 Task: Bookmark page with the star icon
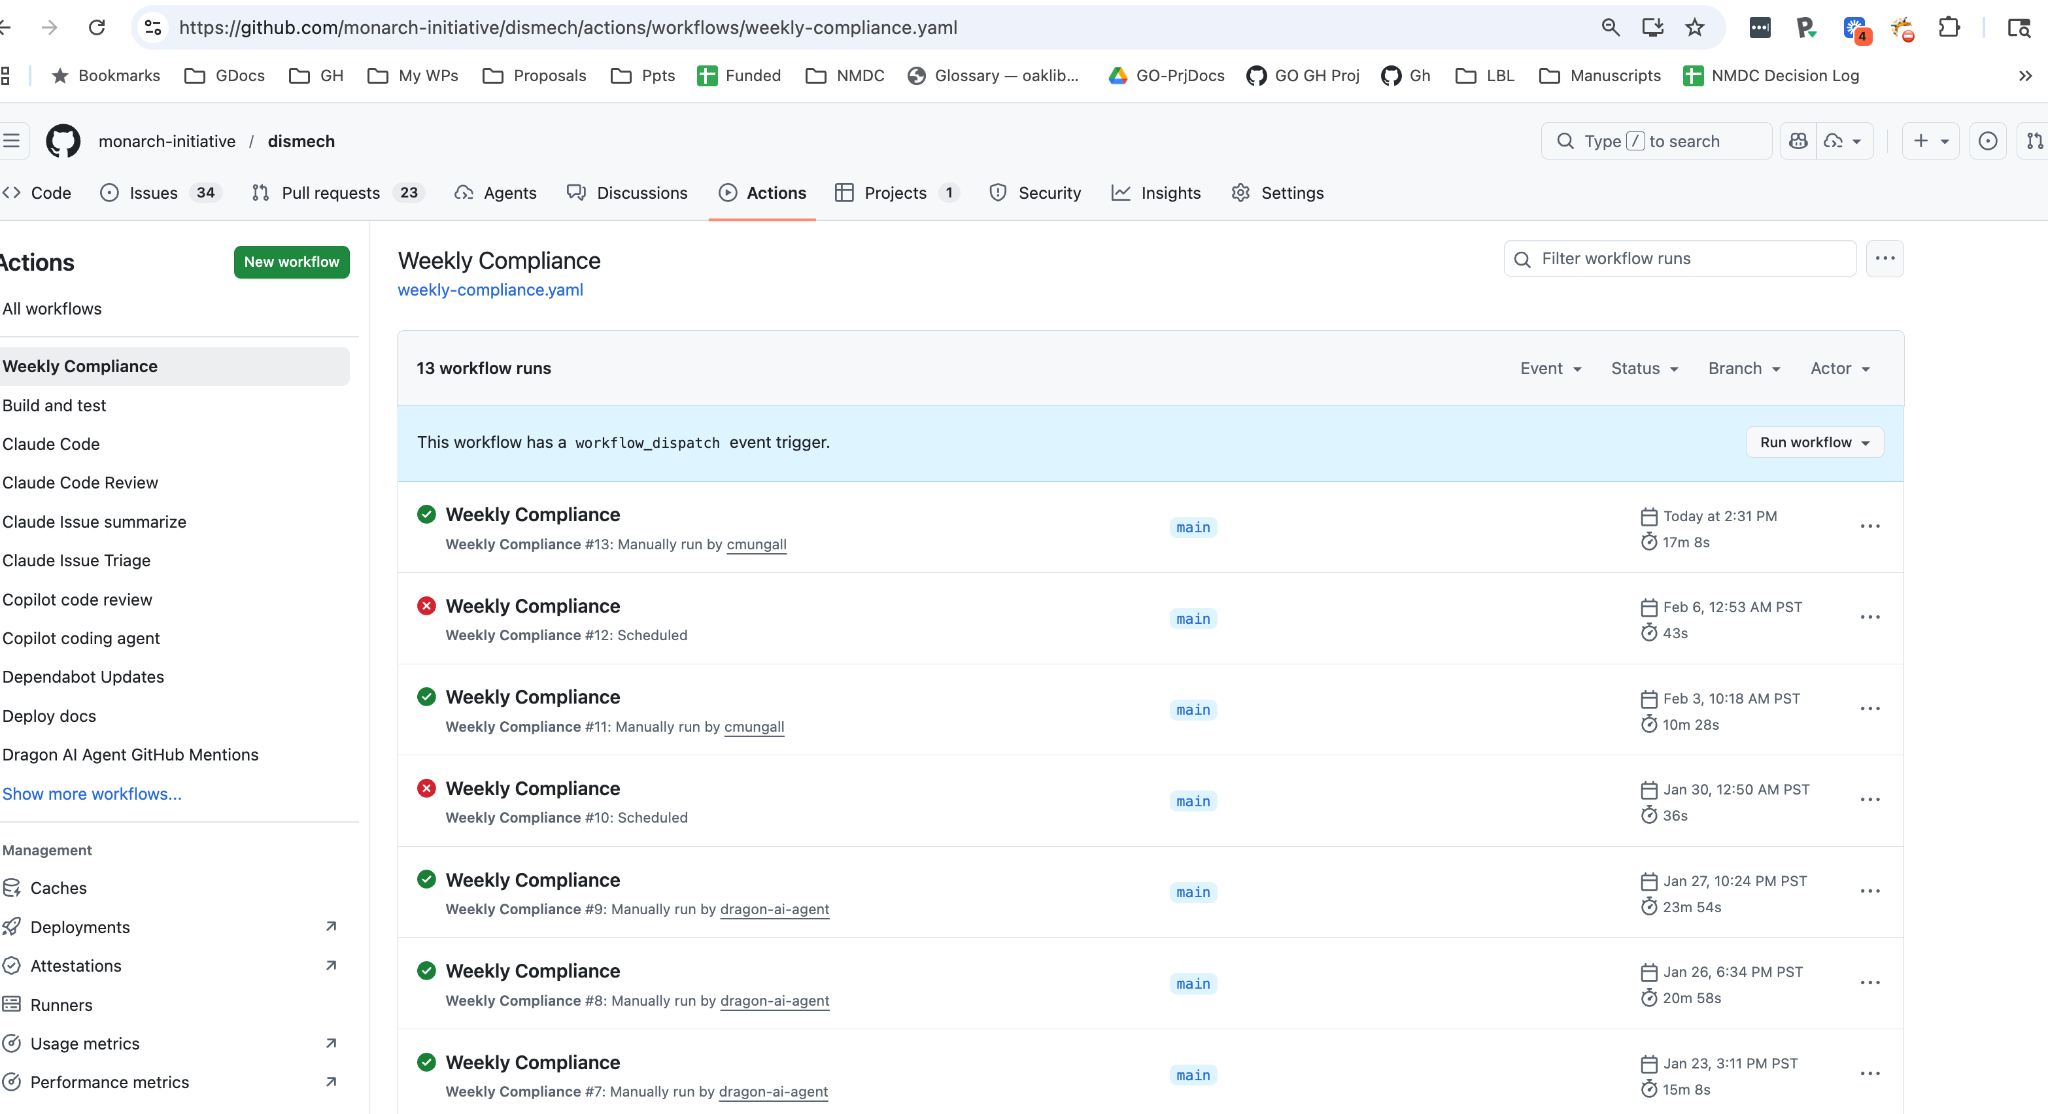coord(1695,27)
